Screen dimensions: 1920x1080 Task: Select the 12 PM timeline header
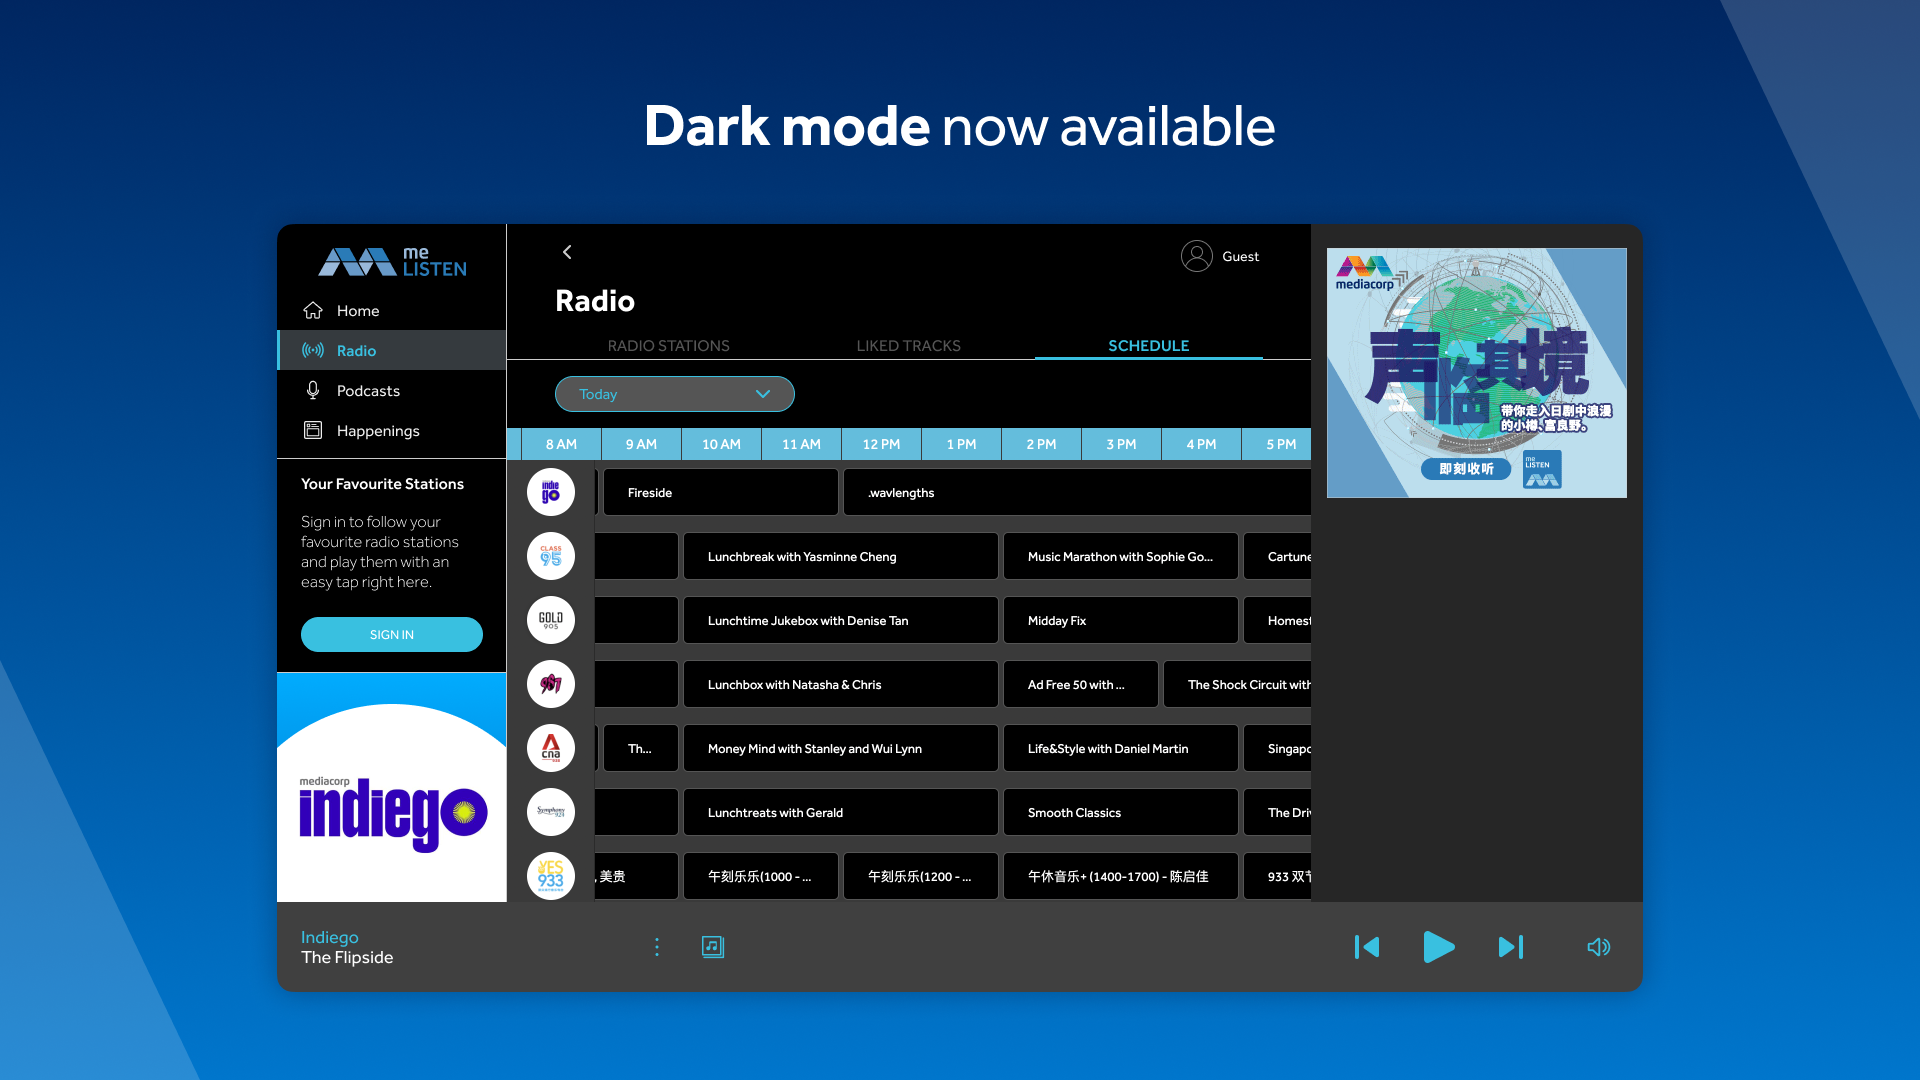click(881, 444)
